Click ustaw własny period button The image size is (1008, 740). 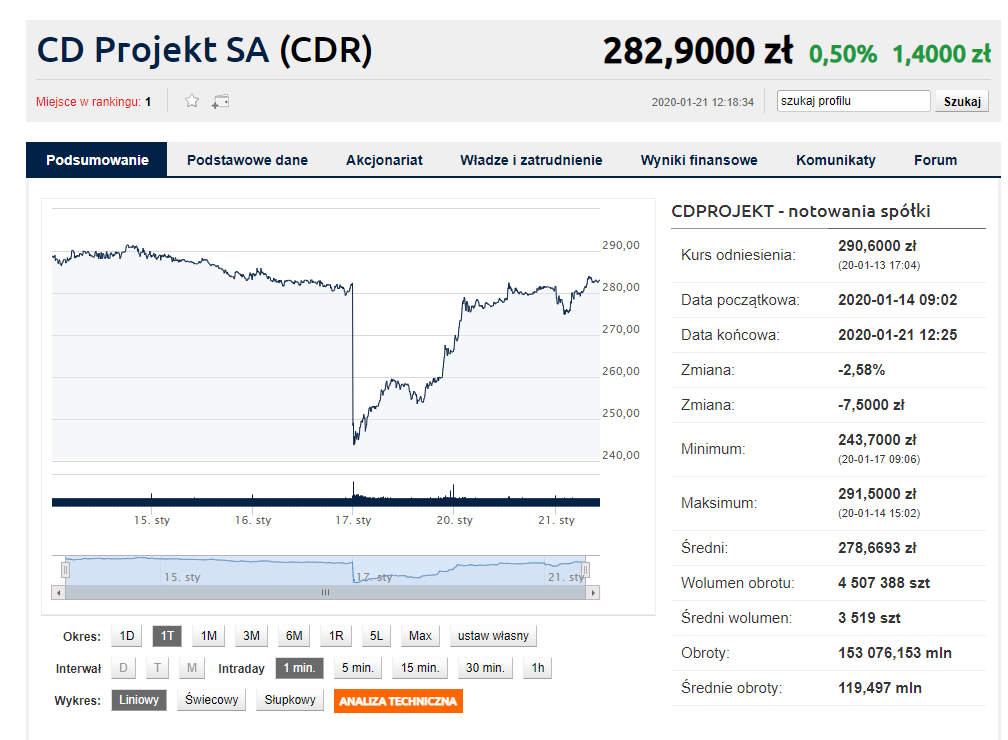point(493,636)
